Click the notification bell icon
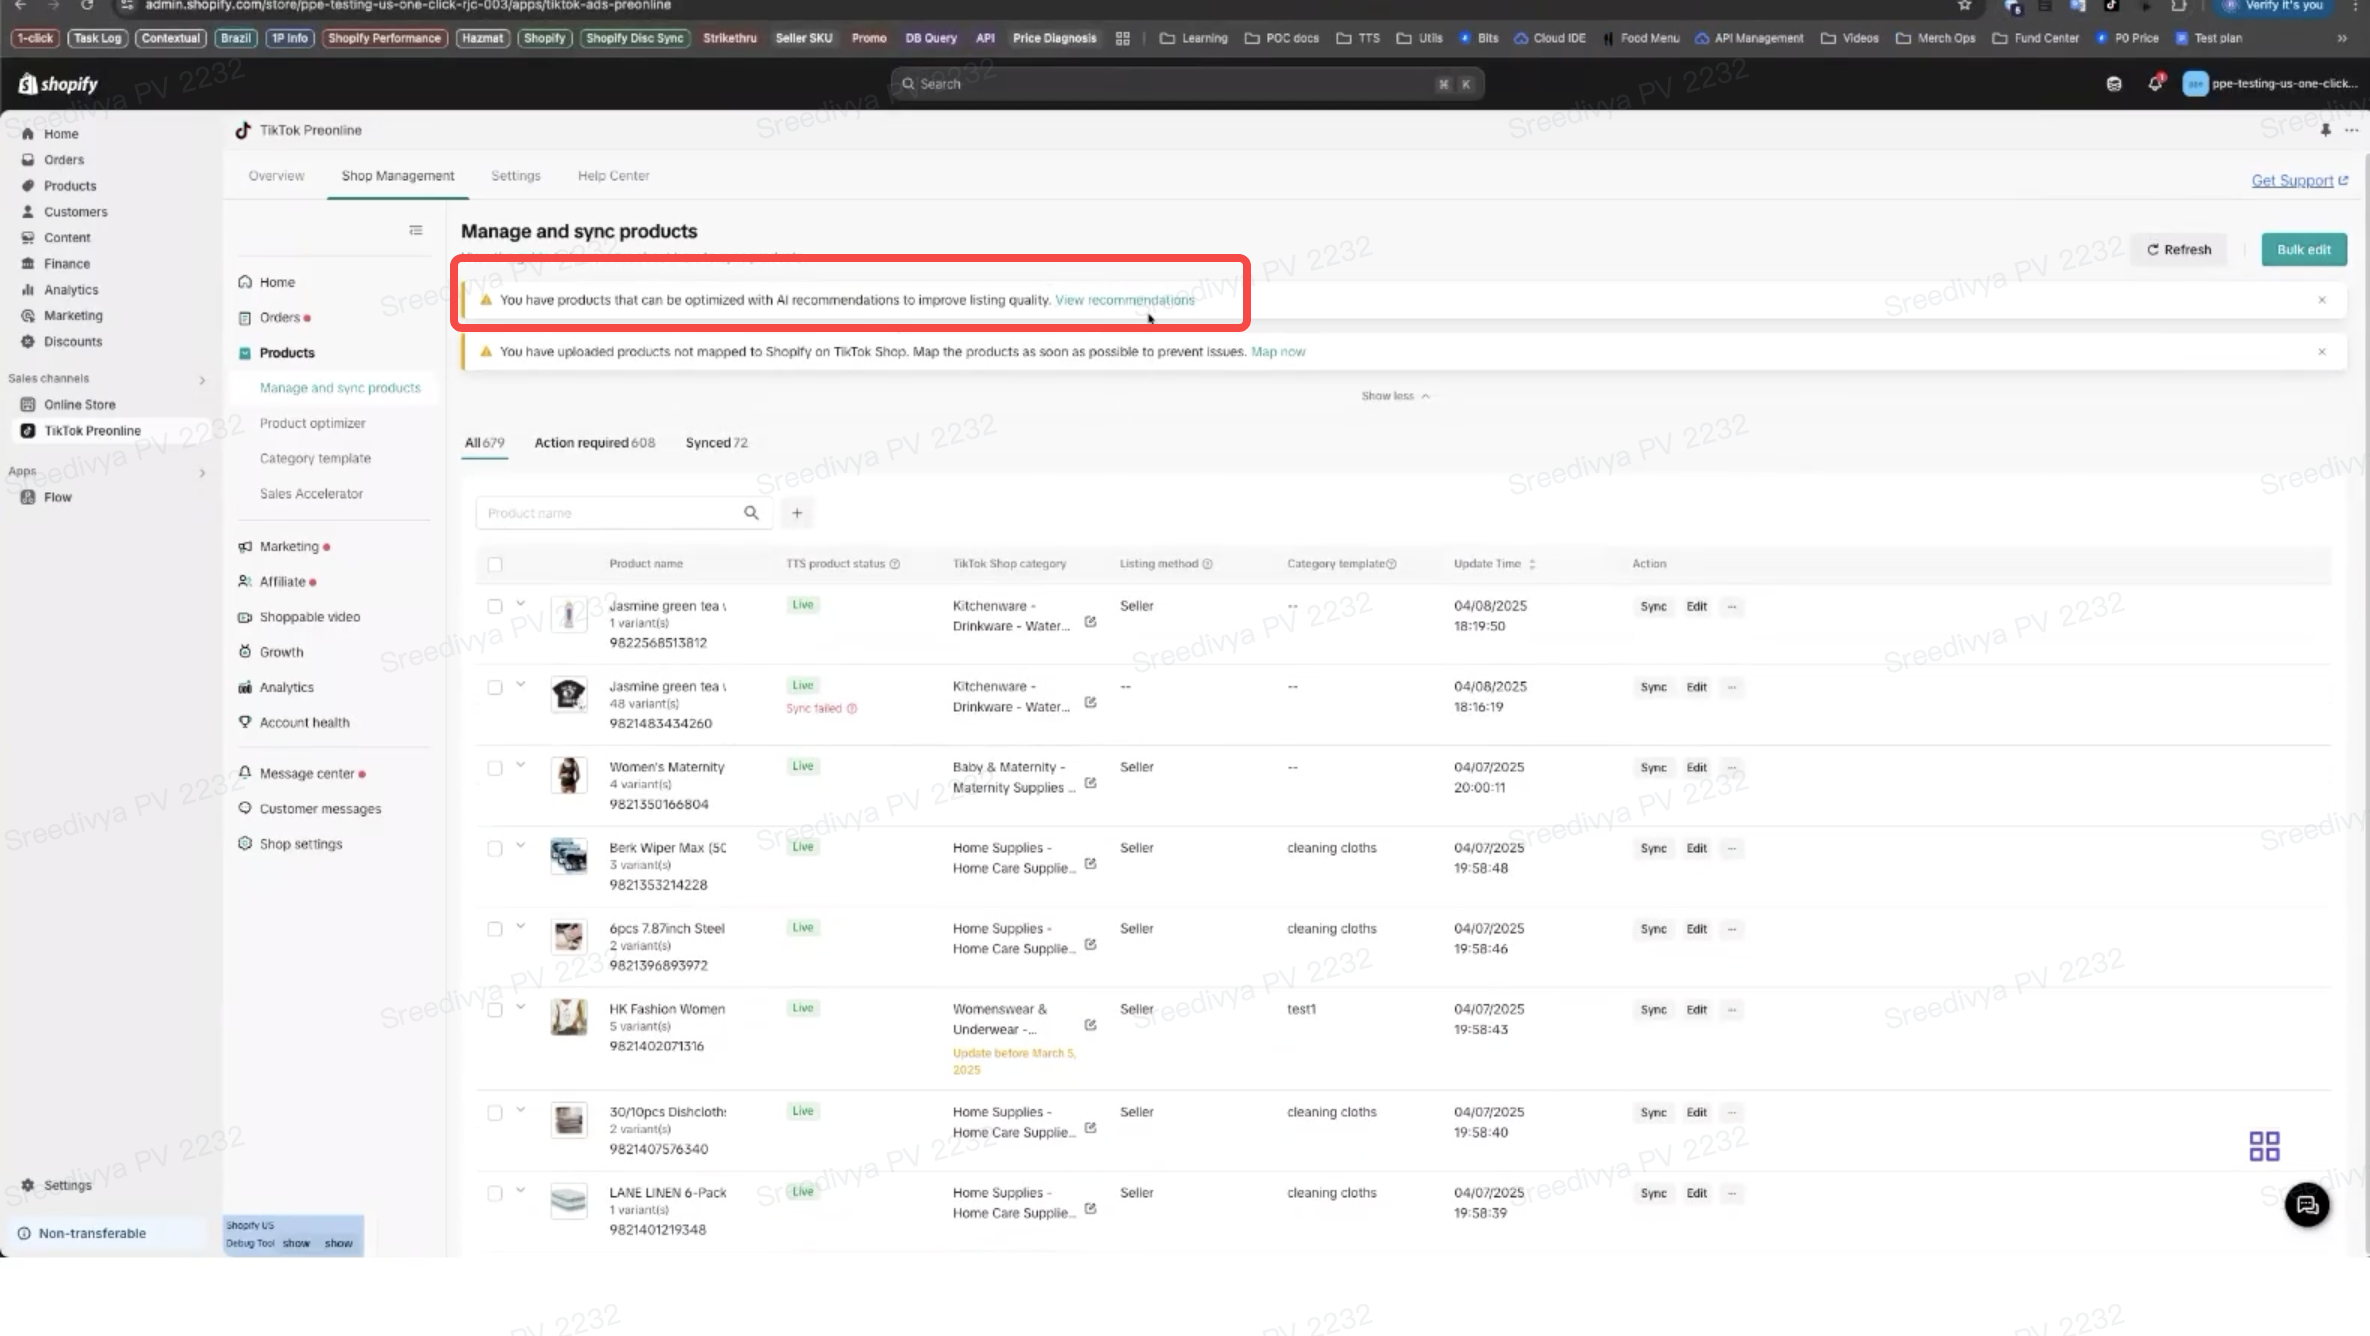Viewport: 2370px width, 1336px height. coord(2154,84)
